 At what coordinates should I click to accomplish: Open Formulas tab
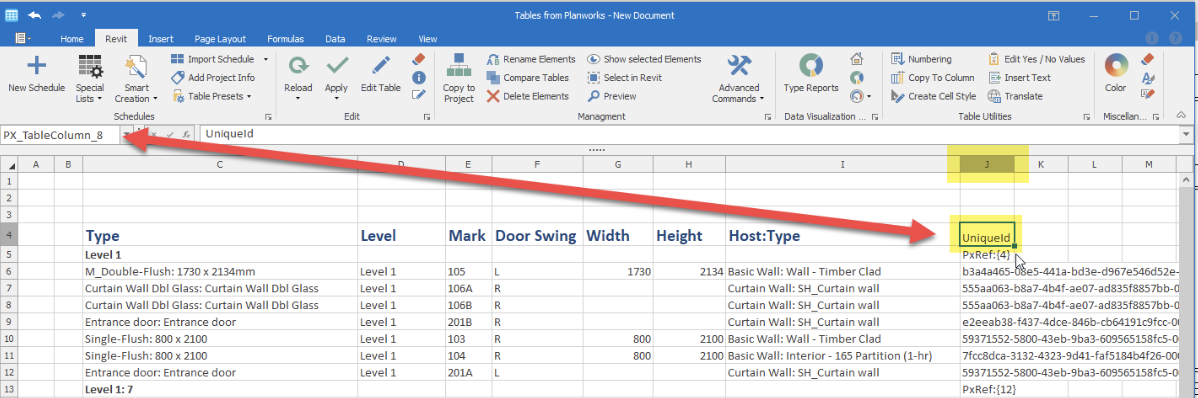pos(286,39)
